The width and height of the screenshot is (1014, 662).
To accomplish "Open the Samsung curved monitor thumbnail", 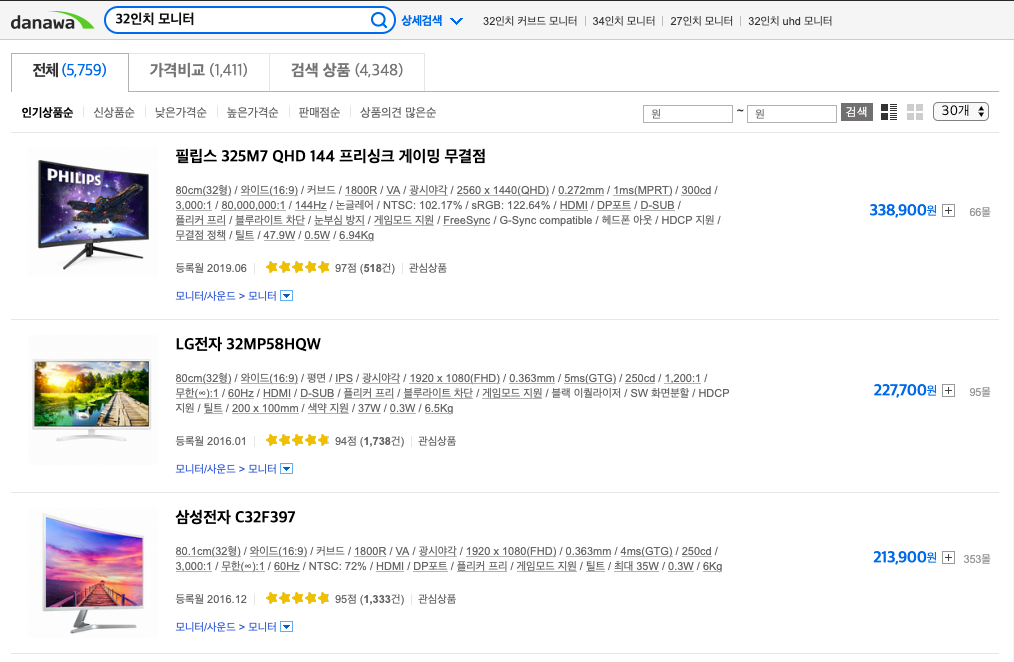I will pyautogui.click(x=93, y=572).
